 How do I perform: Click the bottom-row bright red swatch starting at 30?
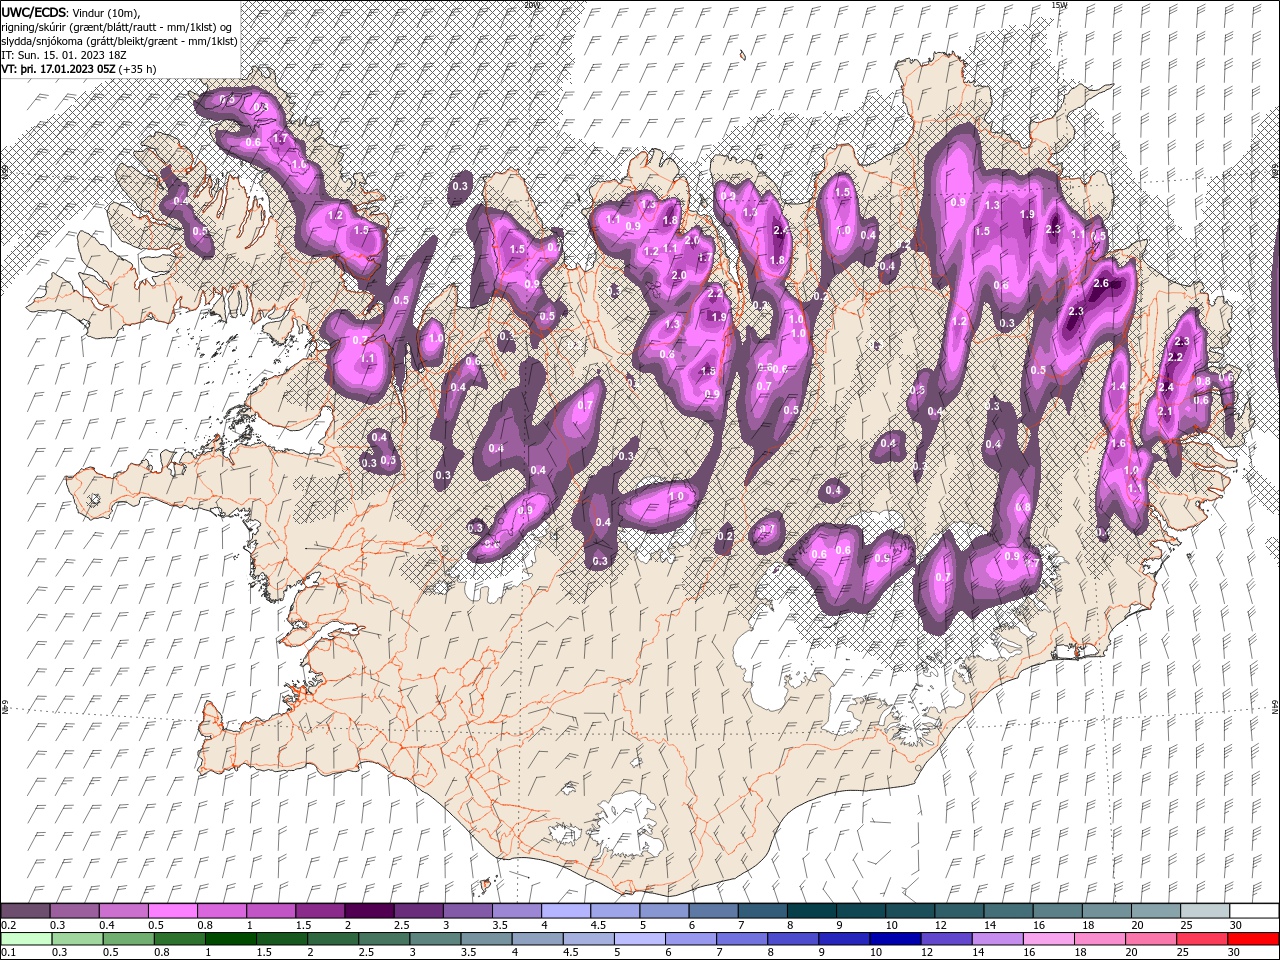click(1252, 939)
